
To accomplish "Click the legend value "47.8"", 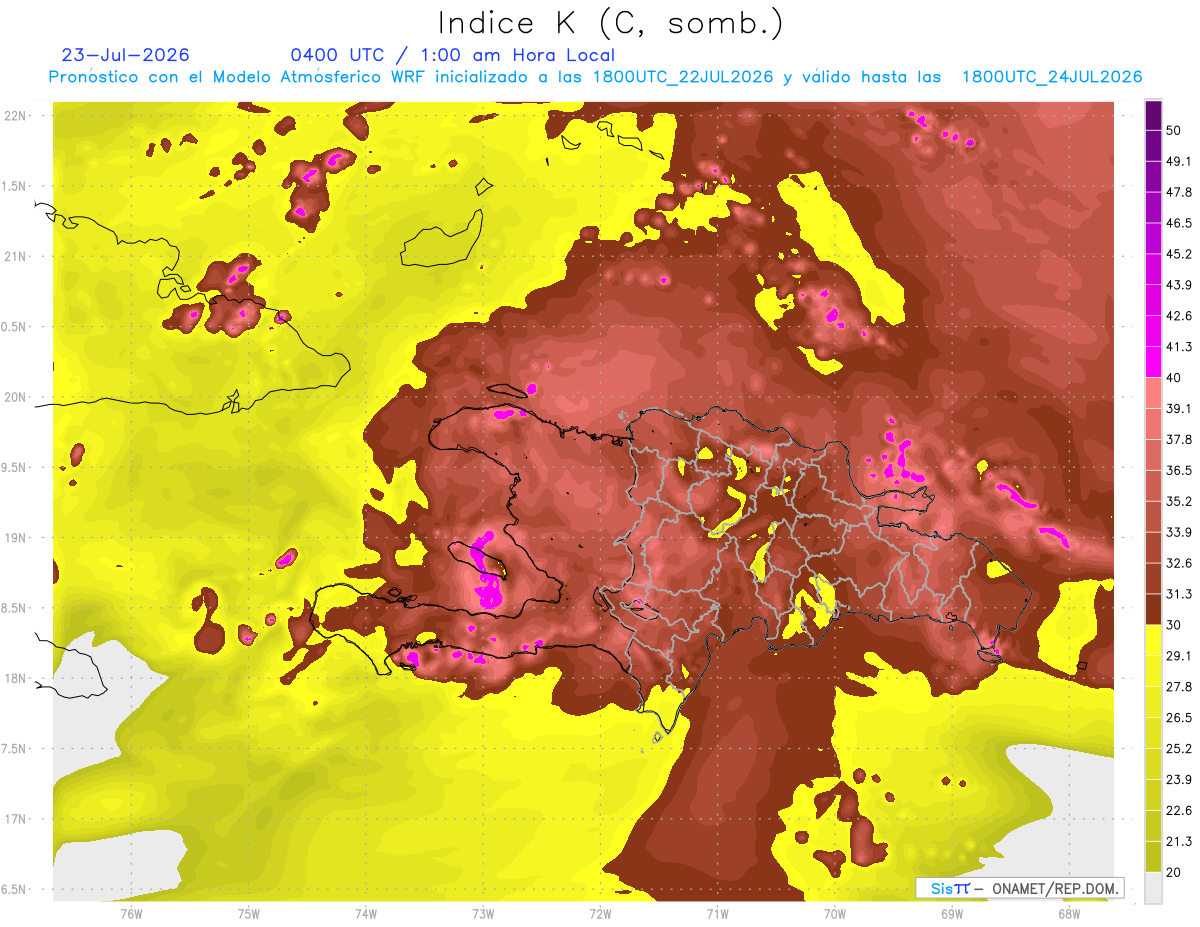I will 1178,192.
